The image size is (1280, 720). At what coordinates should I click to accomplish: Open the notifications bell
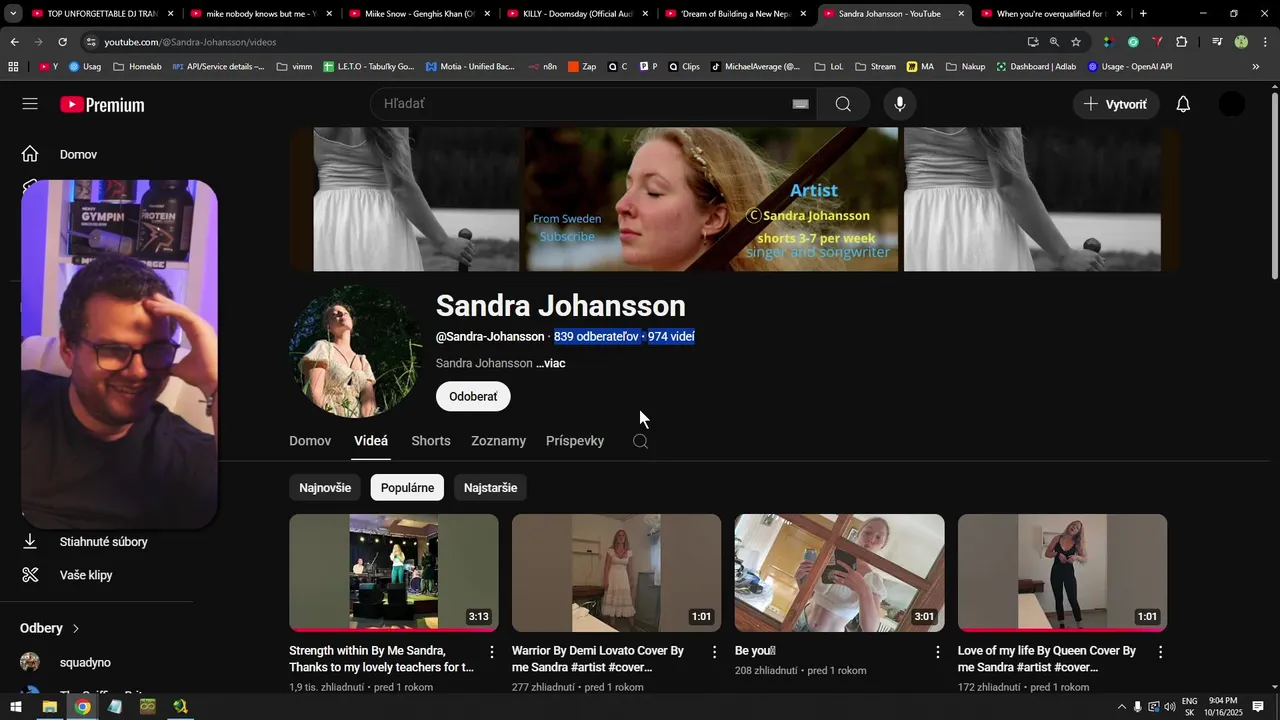(x=1183, y=104)
